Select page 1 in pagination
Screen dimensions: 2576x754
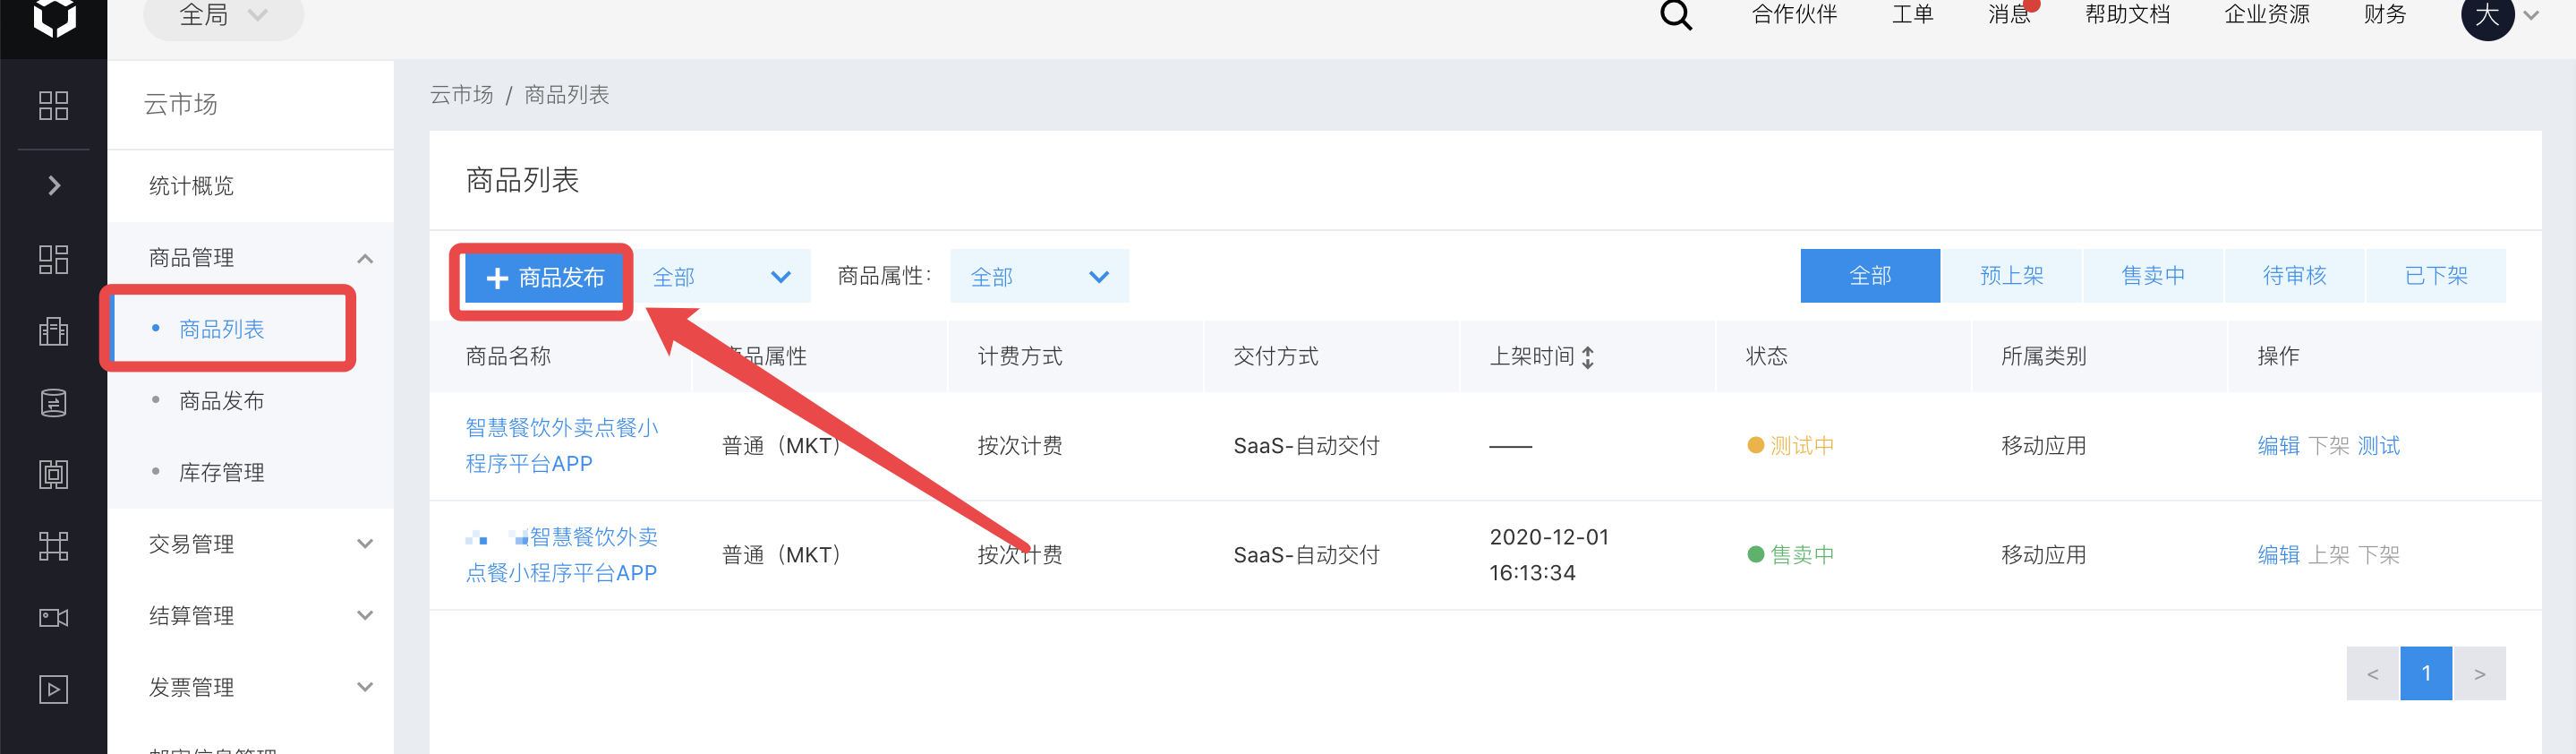(x=2426, y=674)
